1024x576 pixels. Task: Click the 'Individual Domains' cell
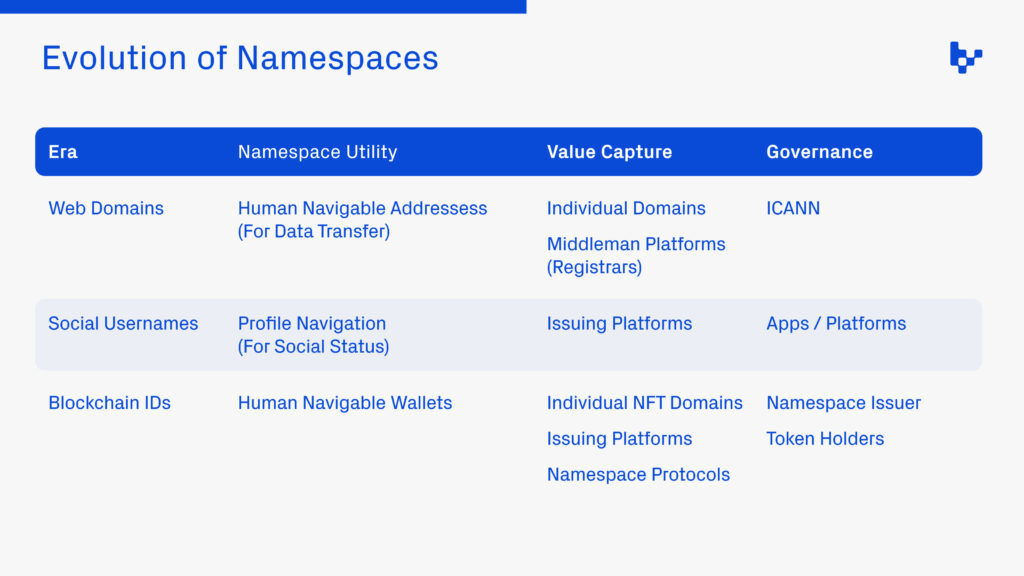tap(626, 208)
